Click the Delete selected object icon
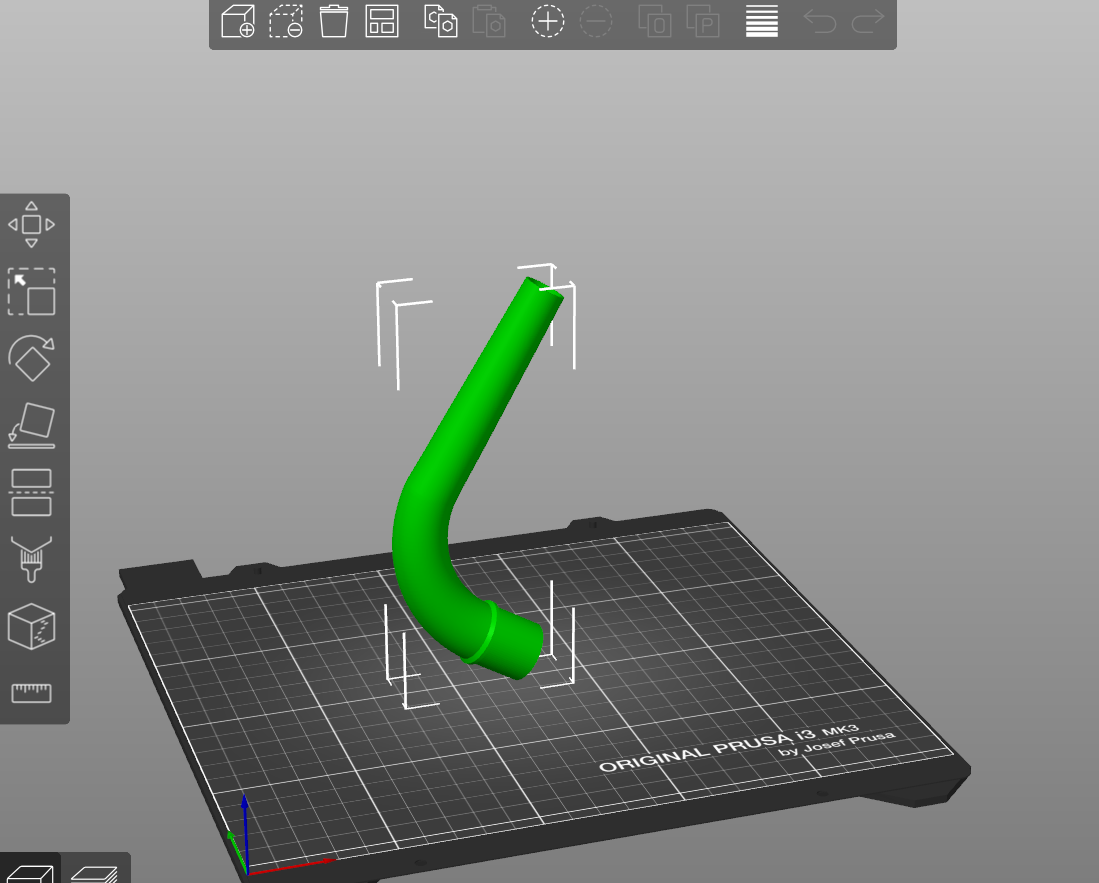Viewport: 1099px width, 883px height. point(286,21)
